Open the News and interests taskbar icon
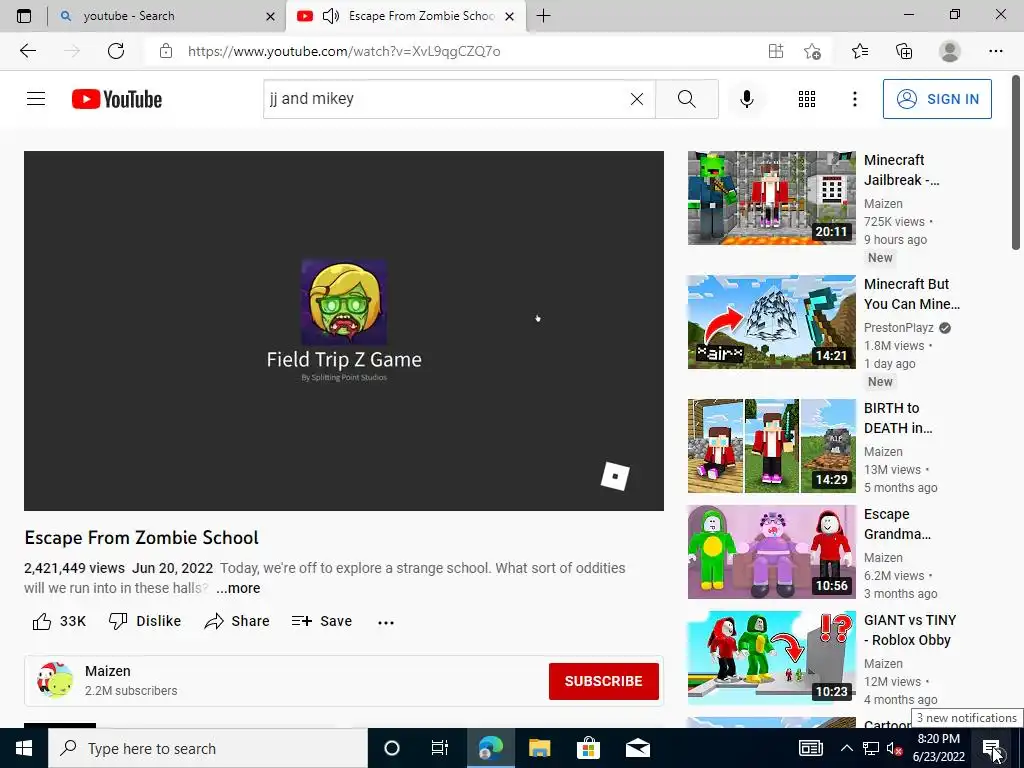 coord(810,748)
